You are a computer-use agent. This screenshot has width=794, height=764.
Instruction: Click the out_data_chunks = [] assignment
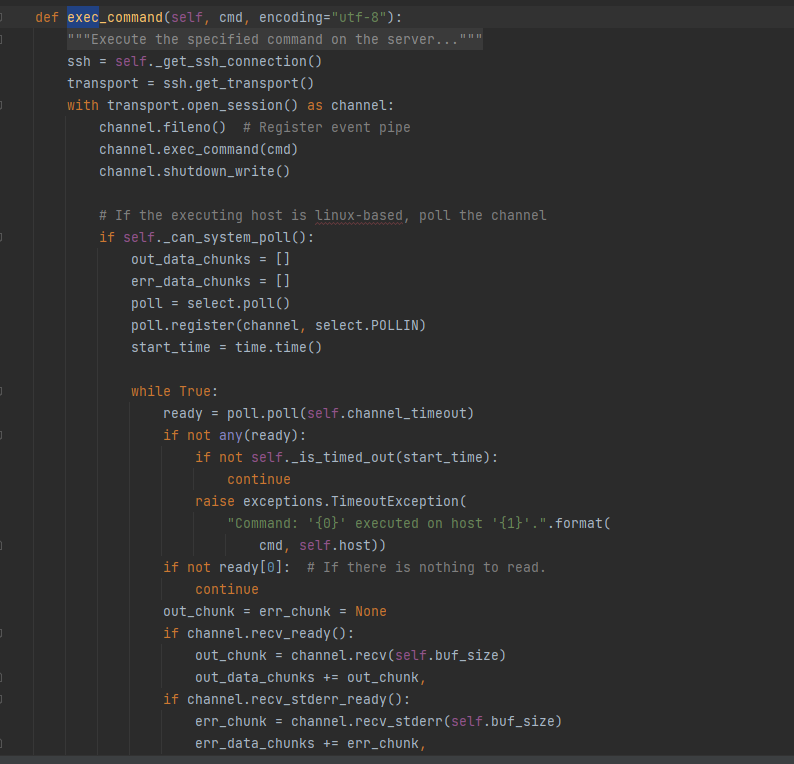click(x=211, y=260)
